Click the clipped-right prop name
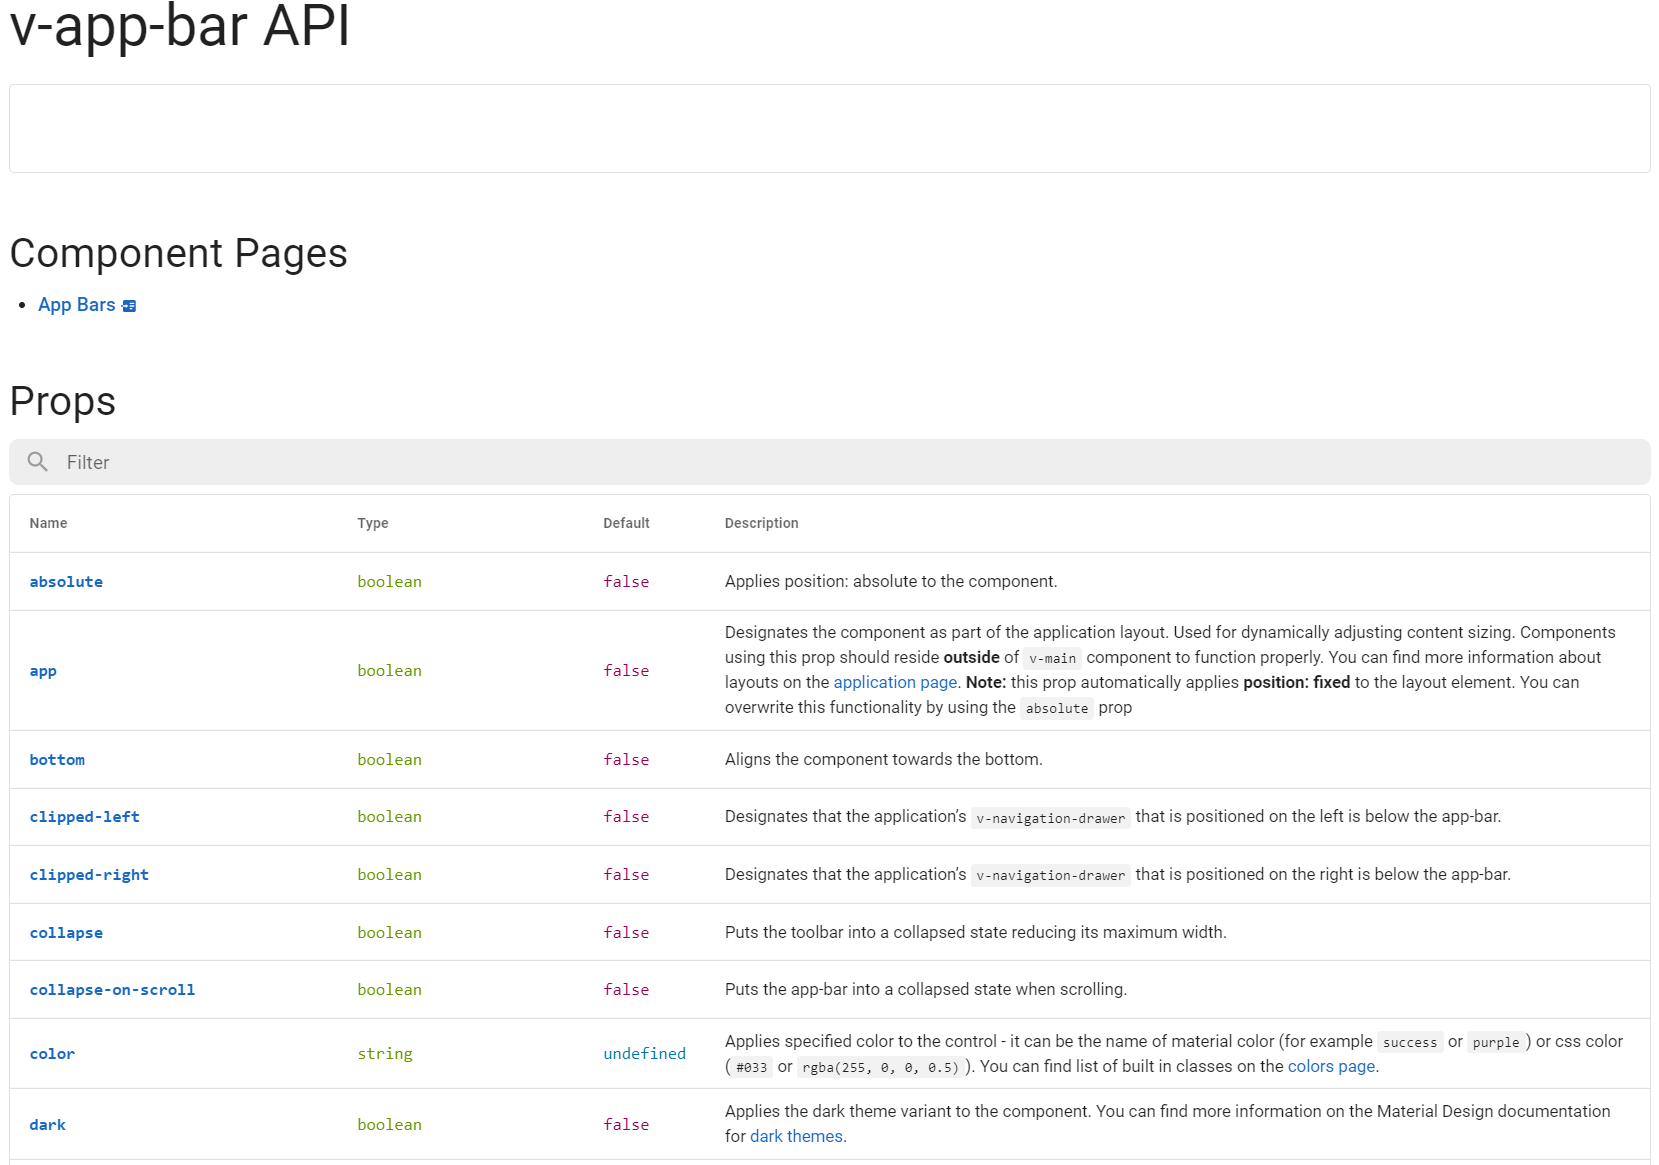This screenshot has height=1165, width=1659. 89,875
